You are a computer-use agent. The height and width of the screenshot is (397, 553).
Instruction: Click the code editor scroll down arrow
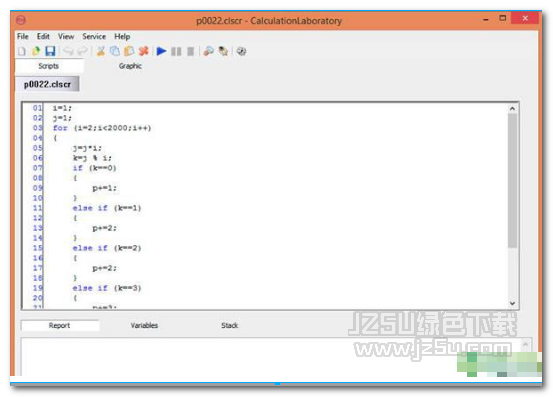click(512, 304)
